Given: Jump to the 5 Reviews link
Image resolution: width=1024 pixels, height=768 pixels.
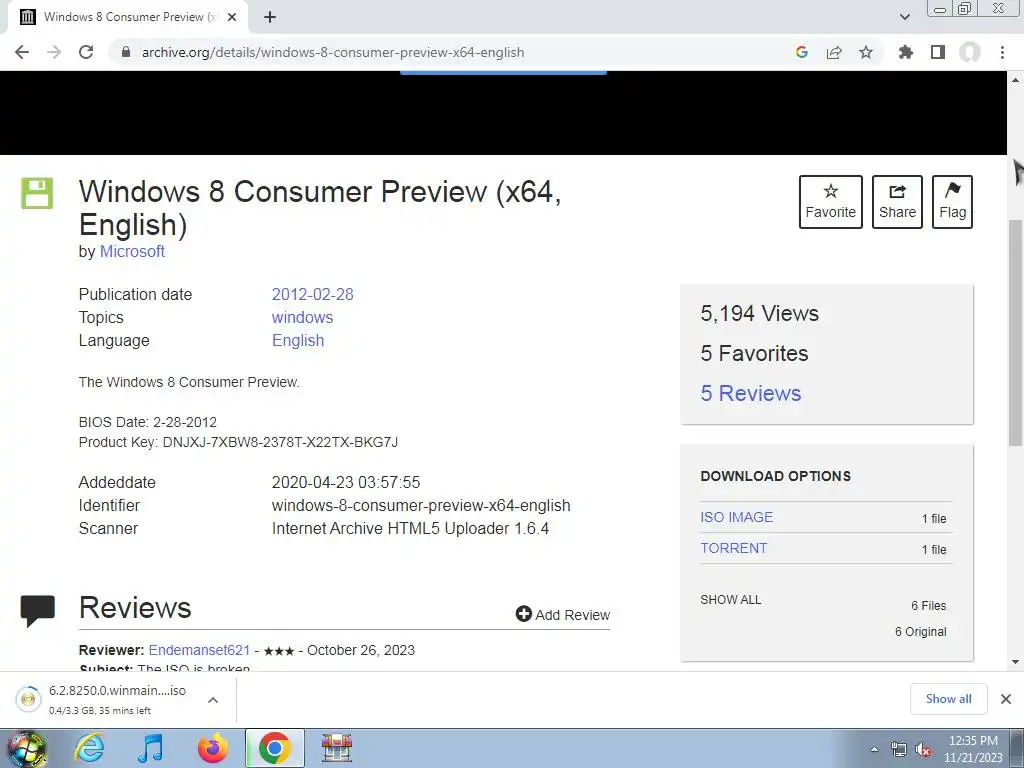Looking at the screenshot, I should 751,393.
